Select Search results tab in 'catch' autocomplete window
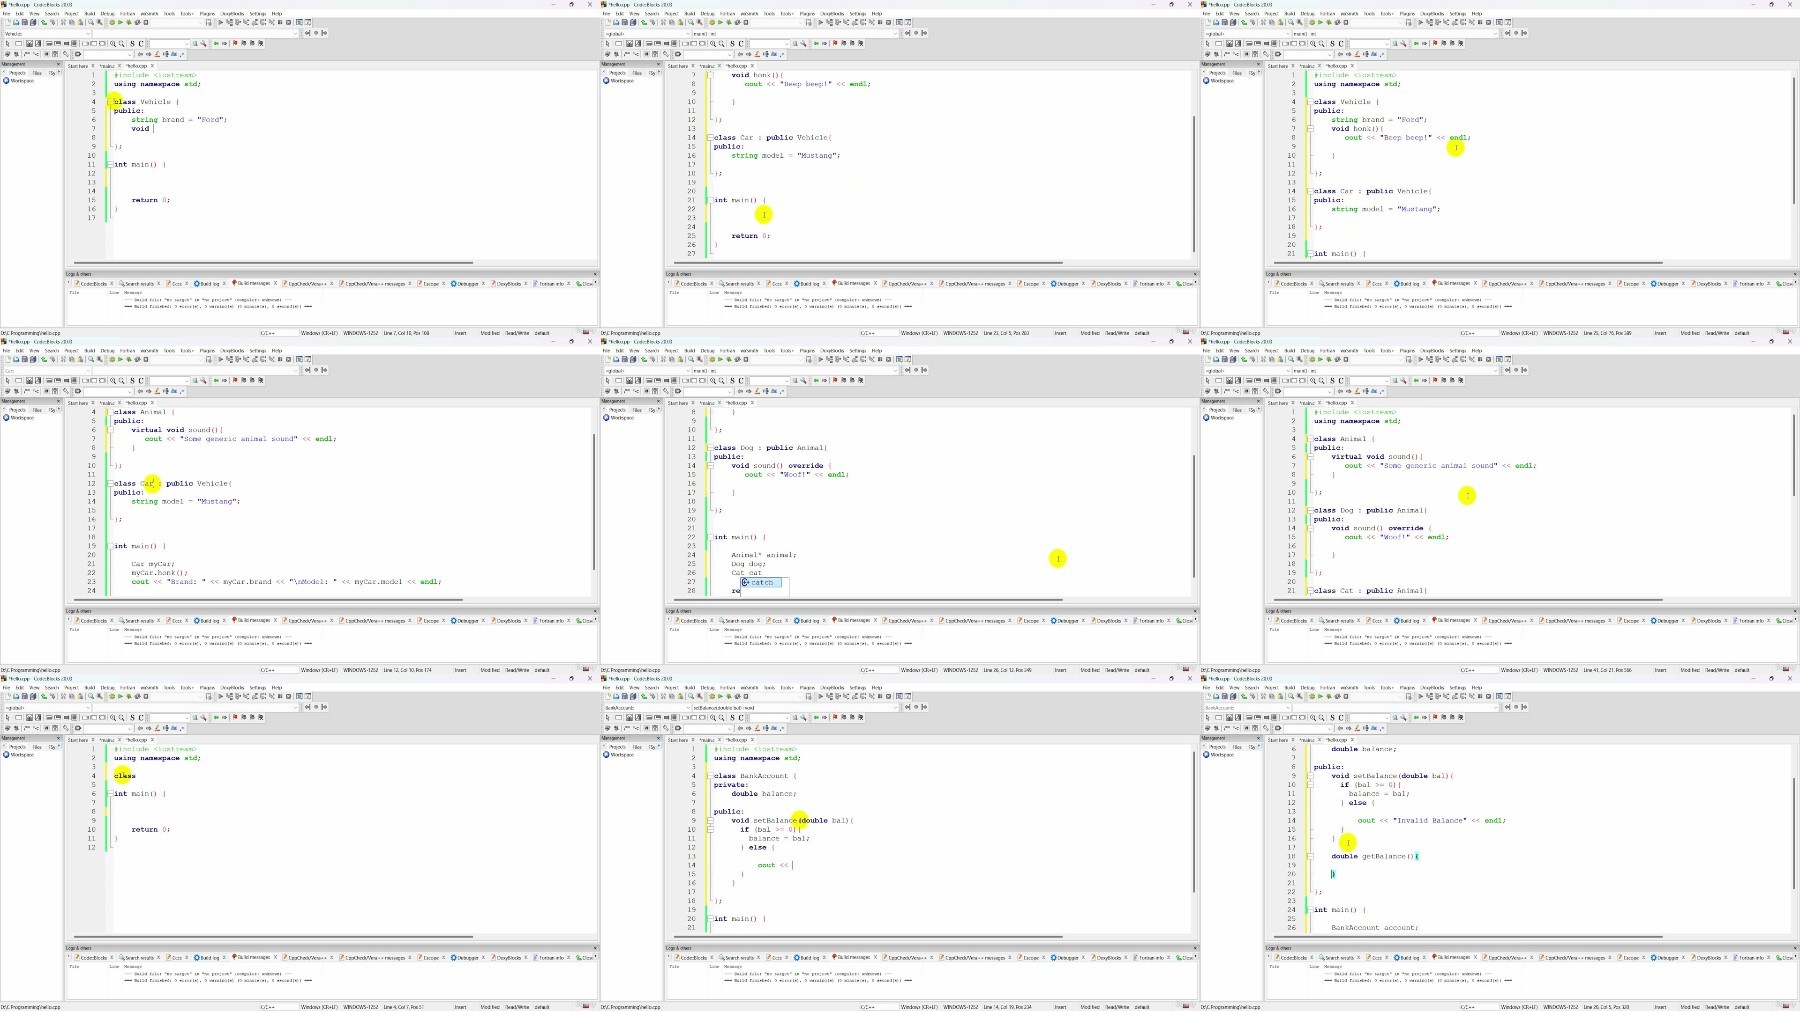The height and width of the screenshot is (1011, 1800). coord(739,620)
